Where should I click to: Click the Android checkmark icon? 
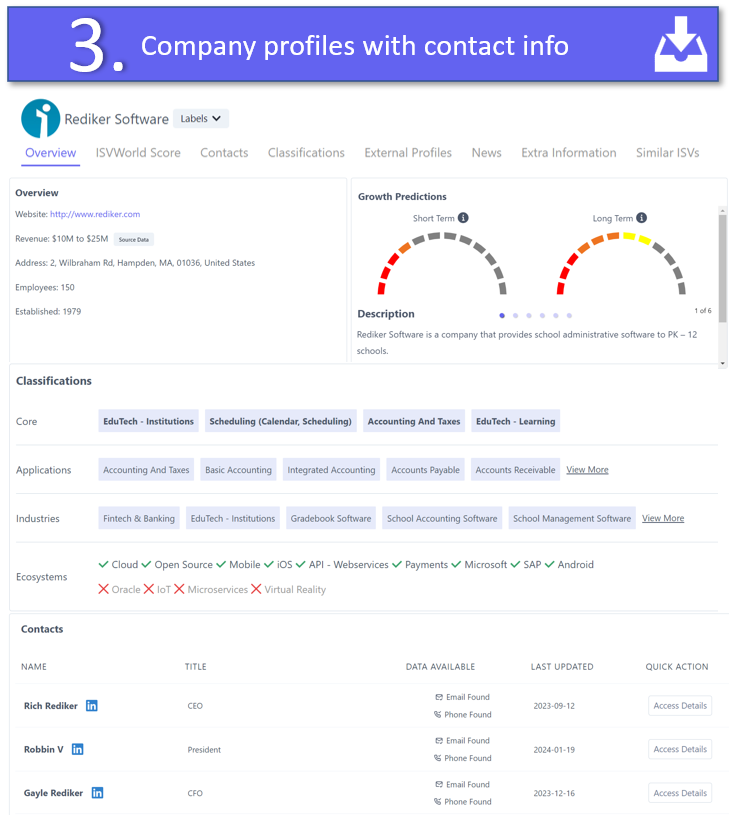(550, 564)
